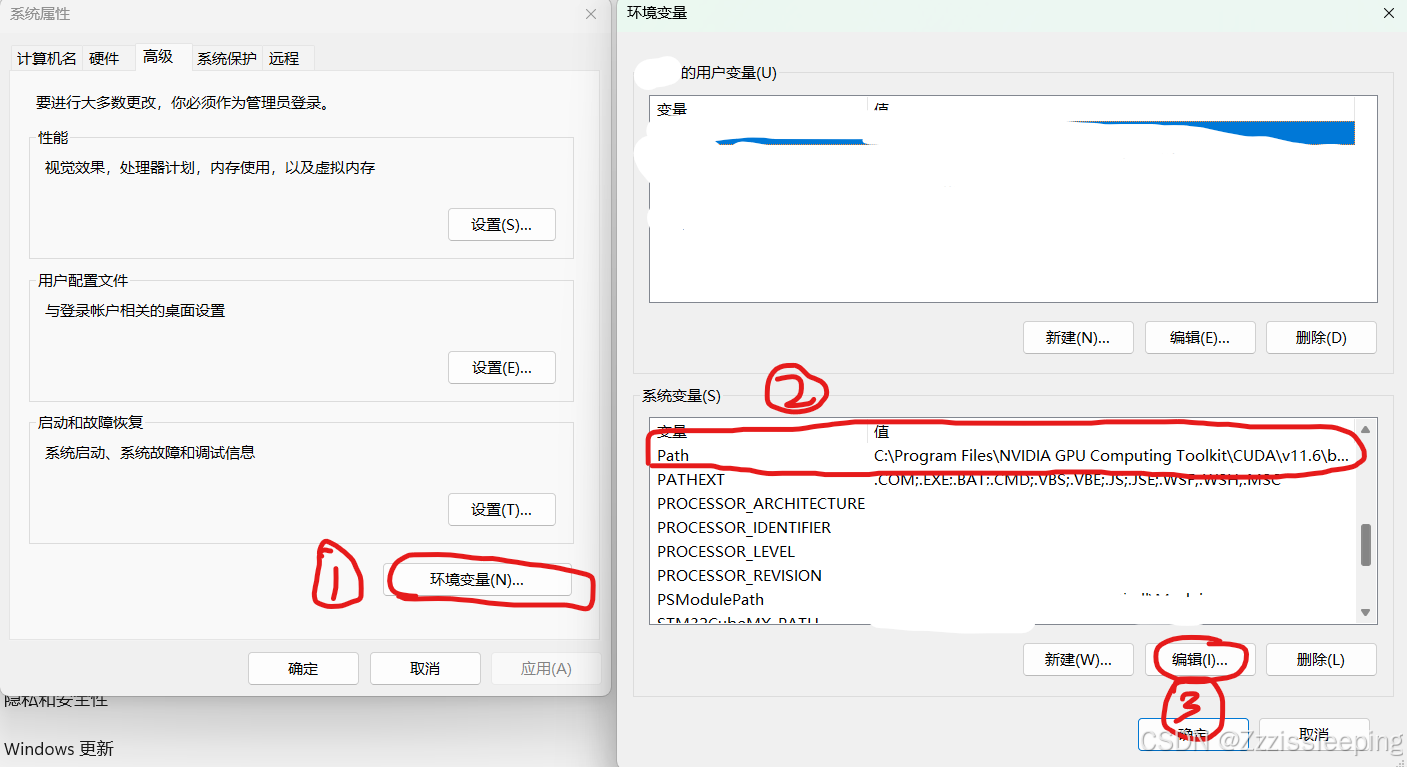Cancel the environment variables dialog

pos(1314,734)
